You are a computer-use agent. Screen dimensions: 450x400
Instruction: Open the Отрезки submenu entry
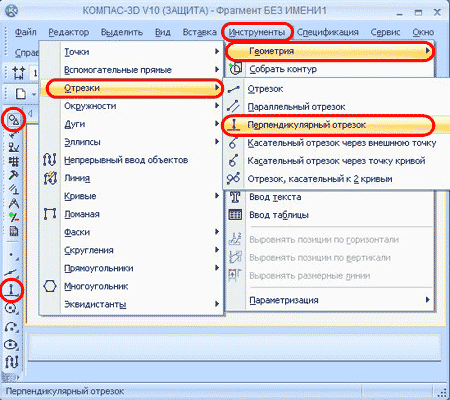click(x=131, y=88)
